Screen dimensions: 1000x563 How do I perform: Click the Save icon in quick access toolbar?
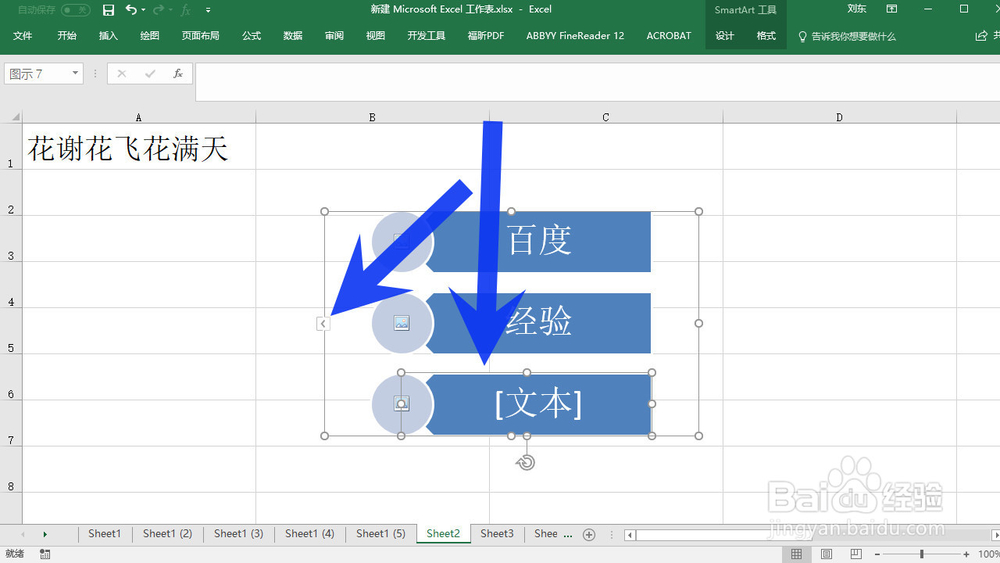pos(108,10)
